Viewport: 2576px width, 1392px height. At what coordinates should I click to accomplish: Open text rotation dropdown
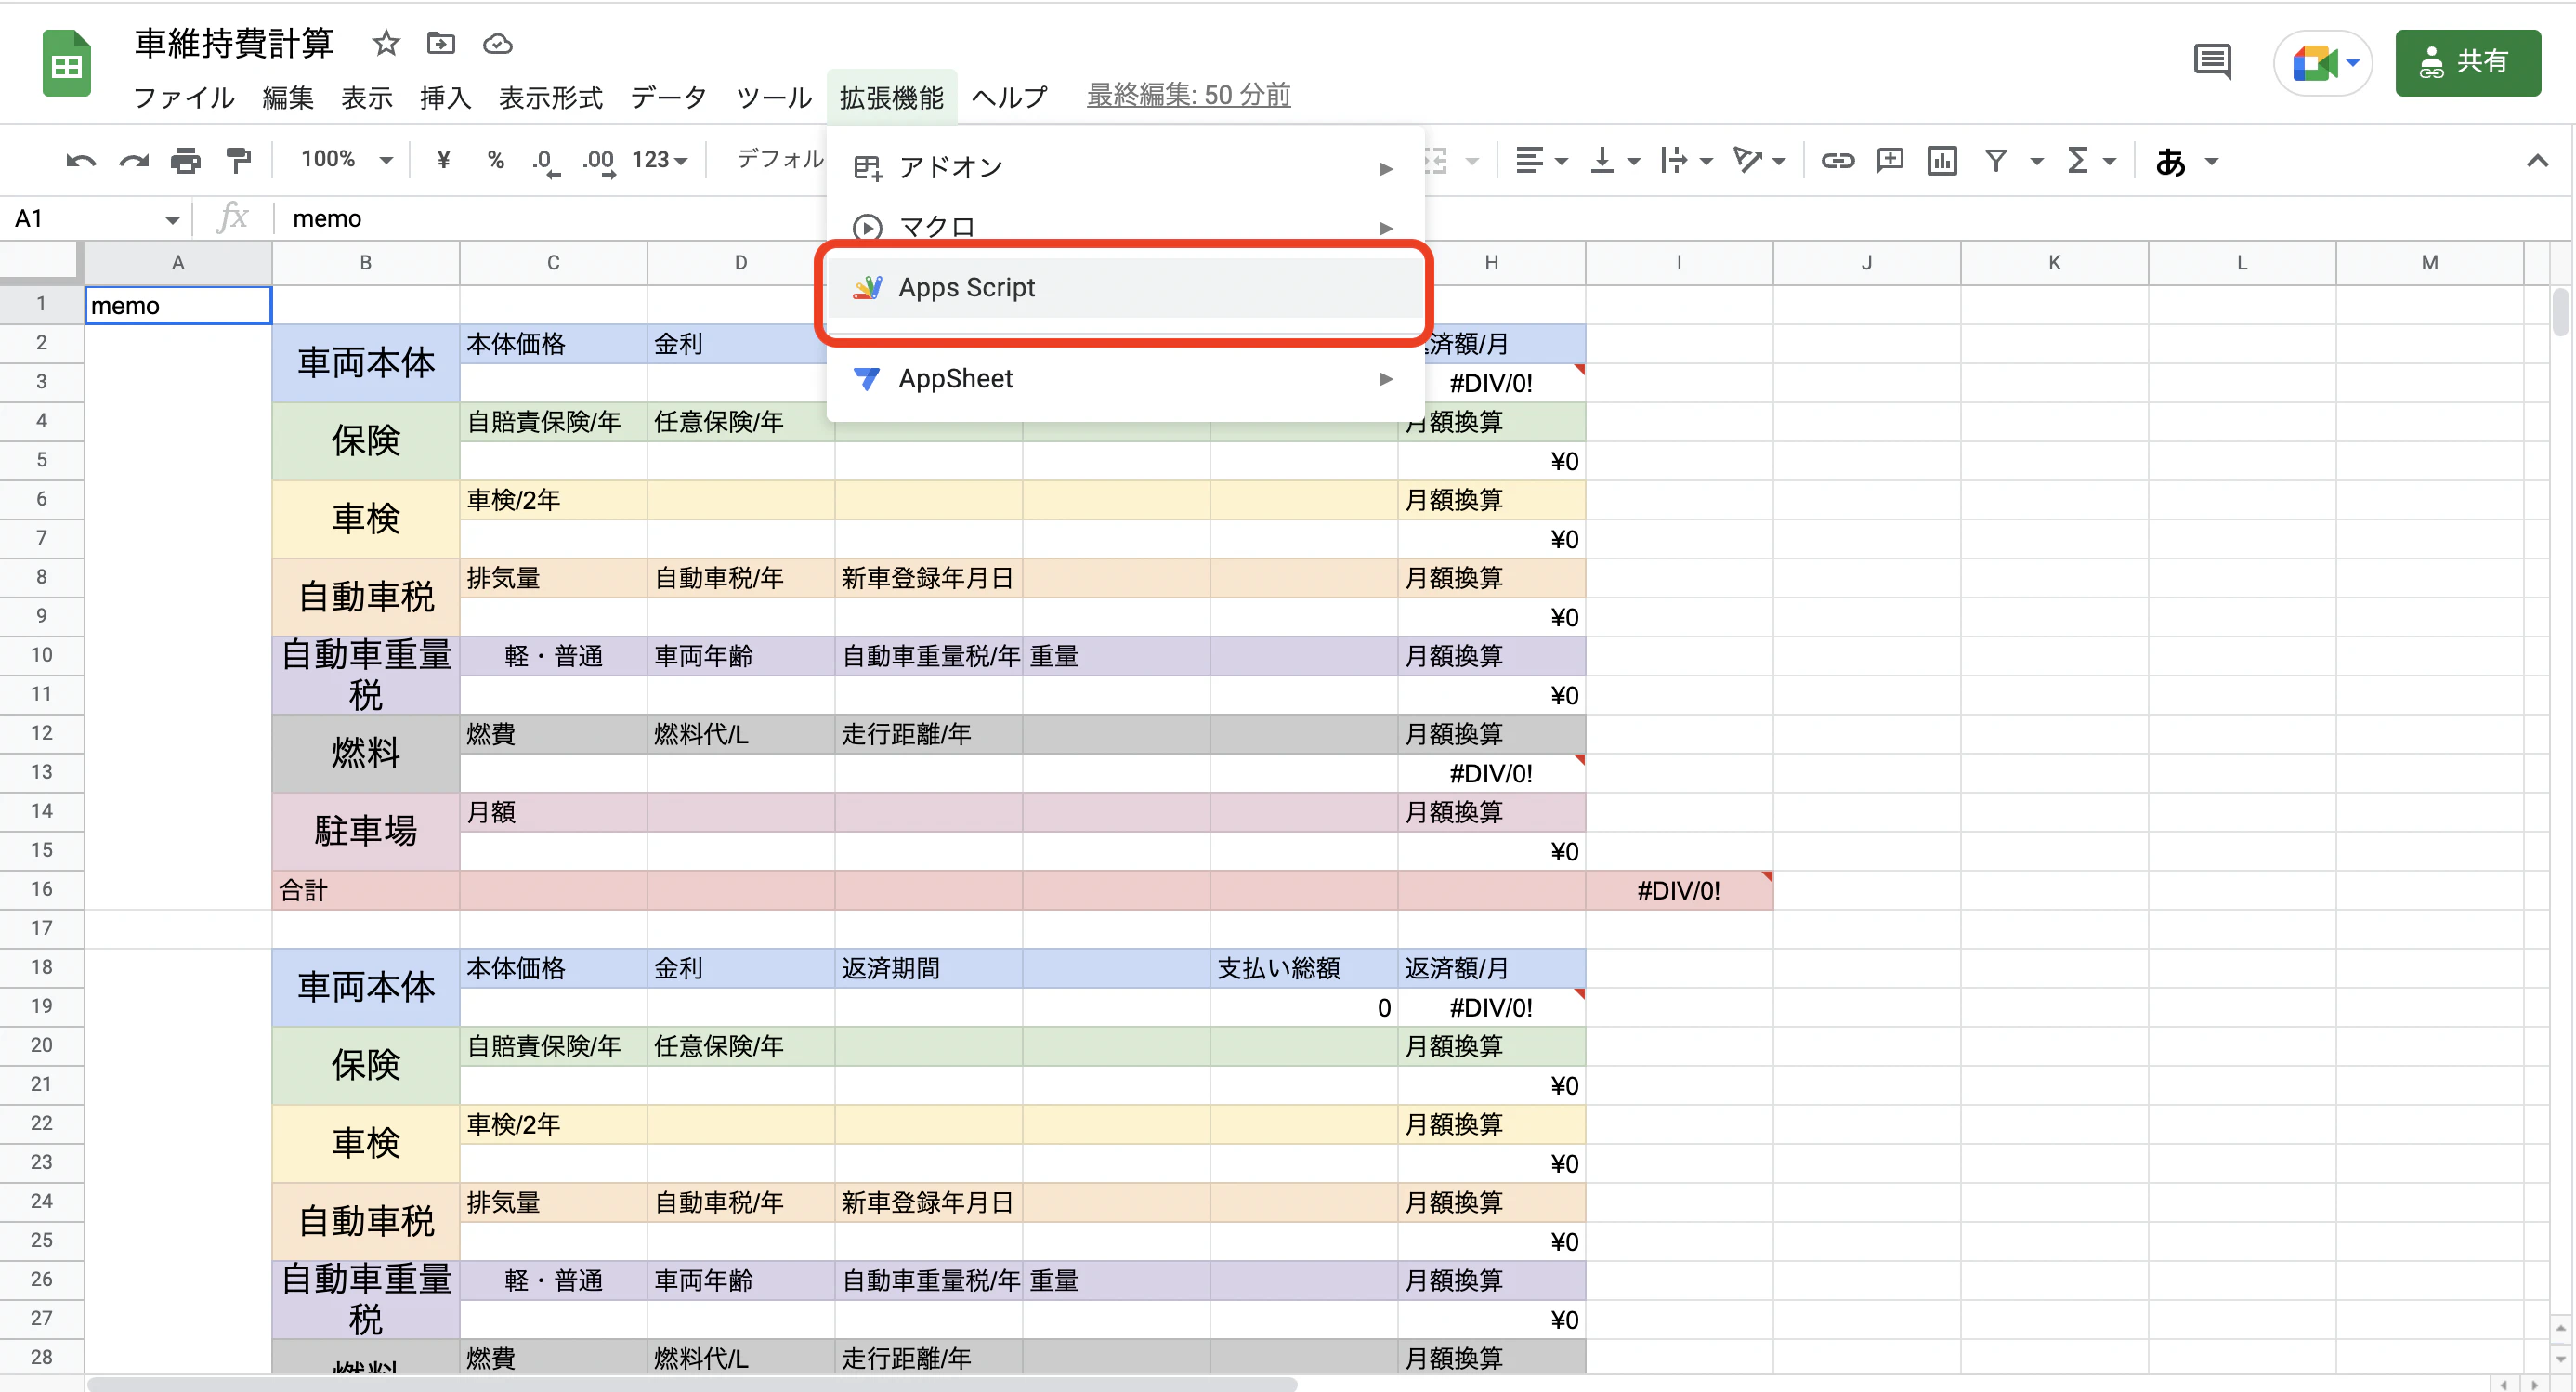[x=1759, y=160]
